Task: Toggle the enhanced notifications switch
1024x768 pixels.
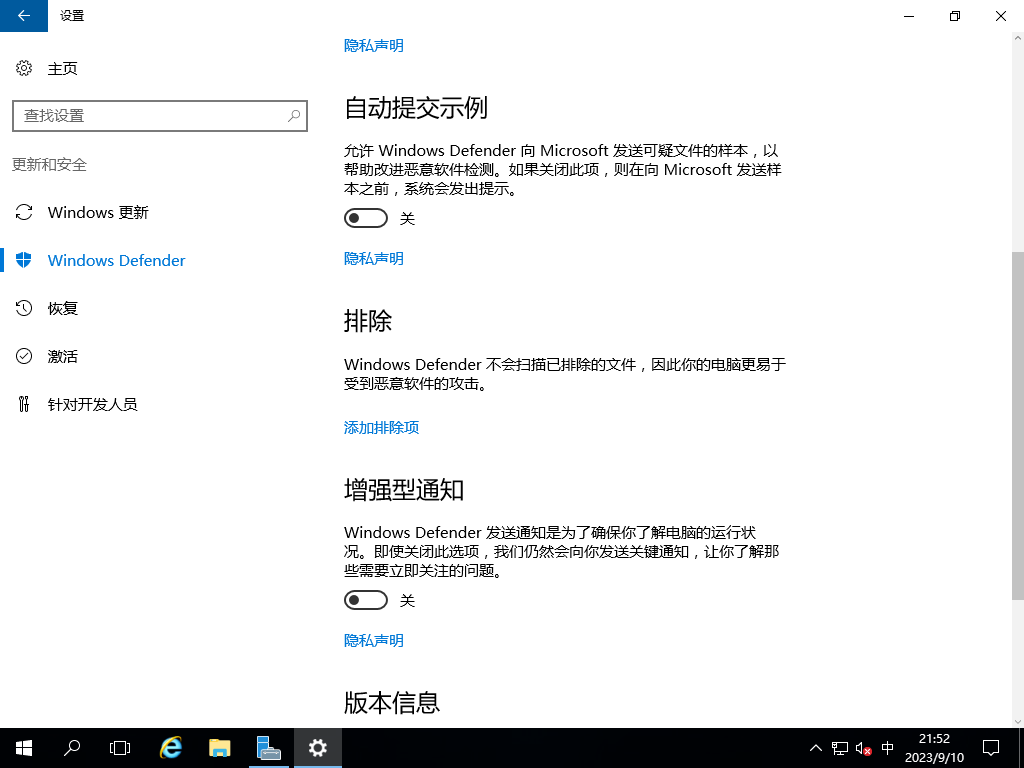Action: 366,600
